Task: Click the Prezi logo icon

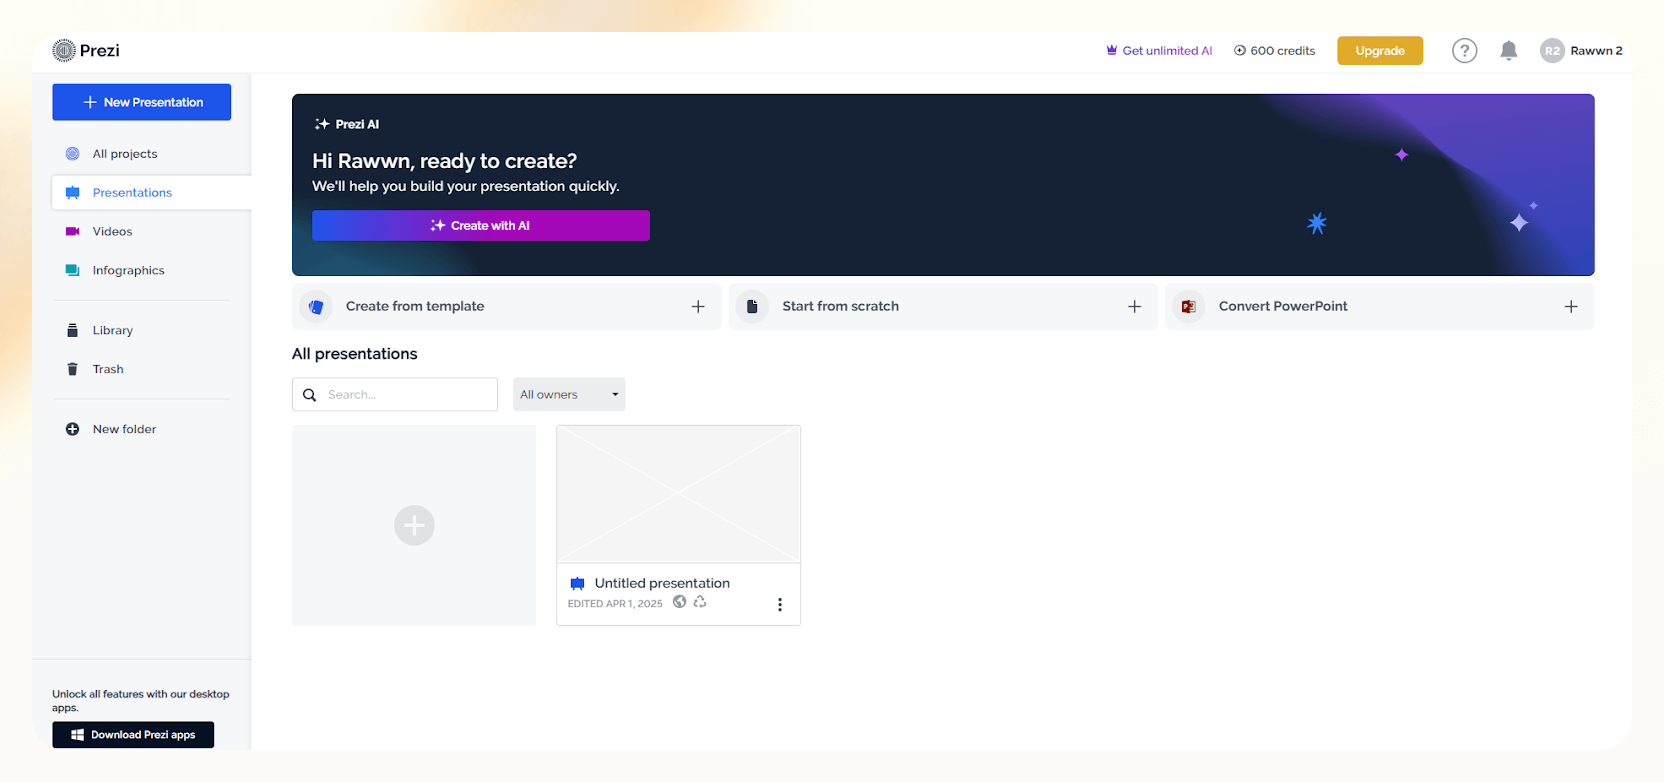Action: click(x=64, y=50)
